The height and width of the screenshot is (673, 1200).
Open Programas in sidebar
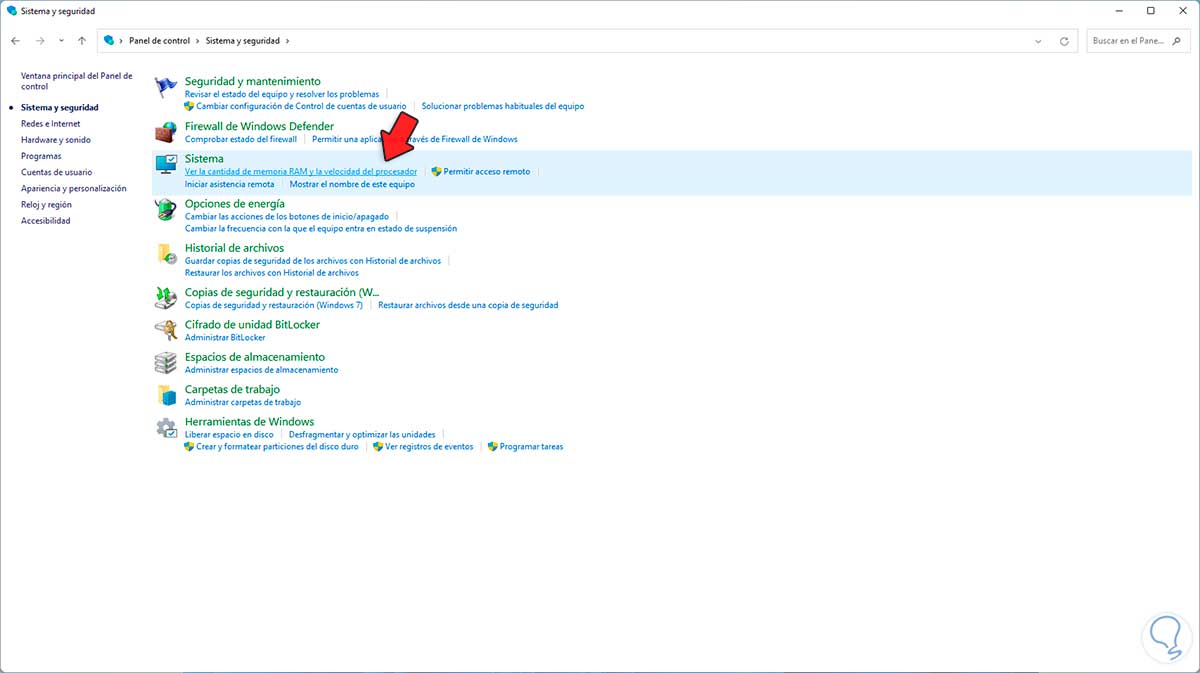[41, 156]
